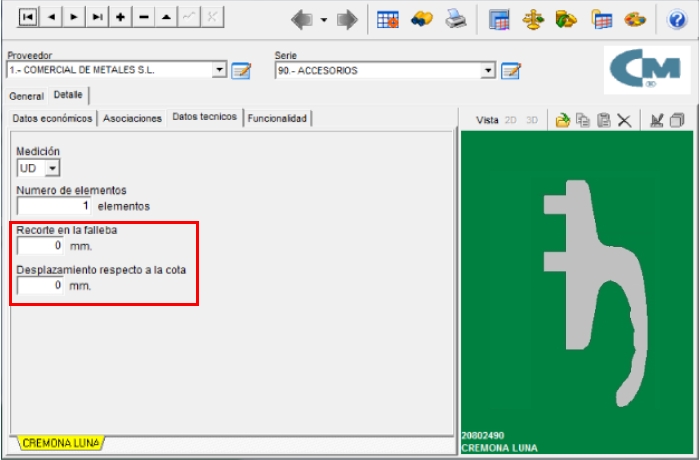The width and height of the screenshot is (700, 460).
Task: Click the folder with table icon
Action: (x=601, y=20)
